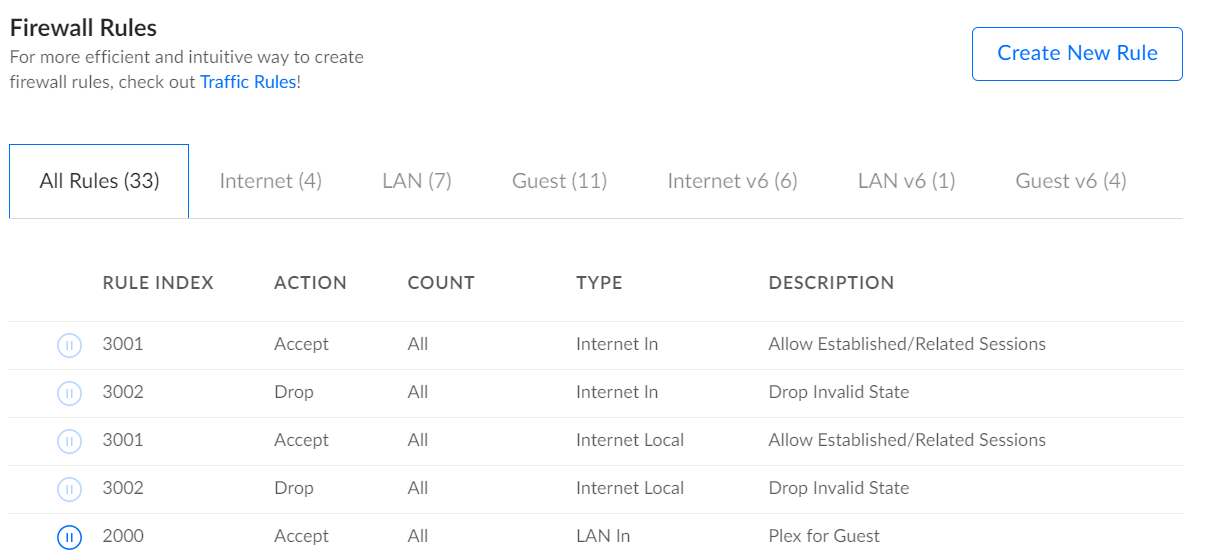View the LAN v6 (1) tab
The height and width of the screenshot is (555, 1219).
point(906,181)
